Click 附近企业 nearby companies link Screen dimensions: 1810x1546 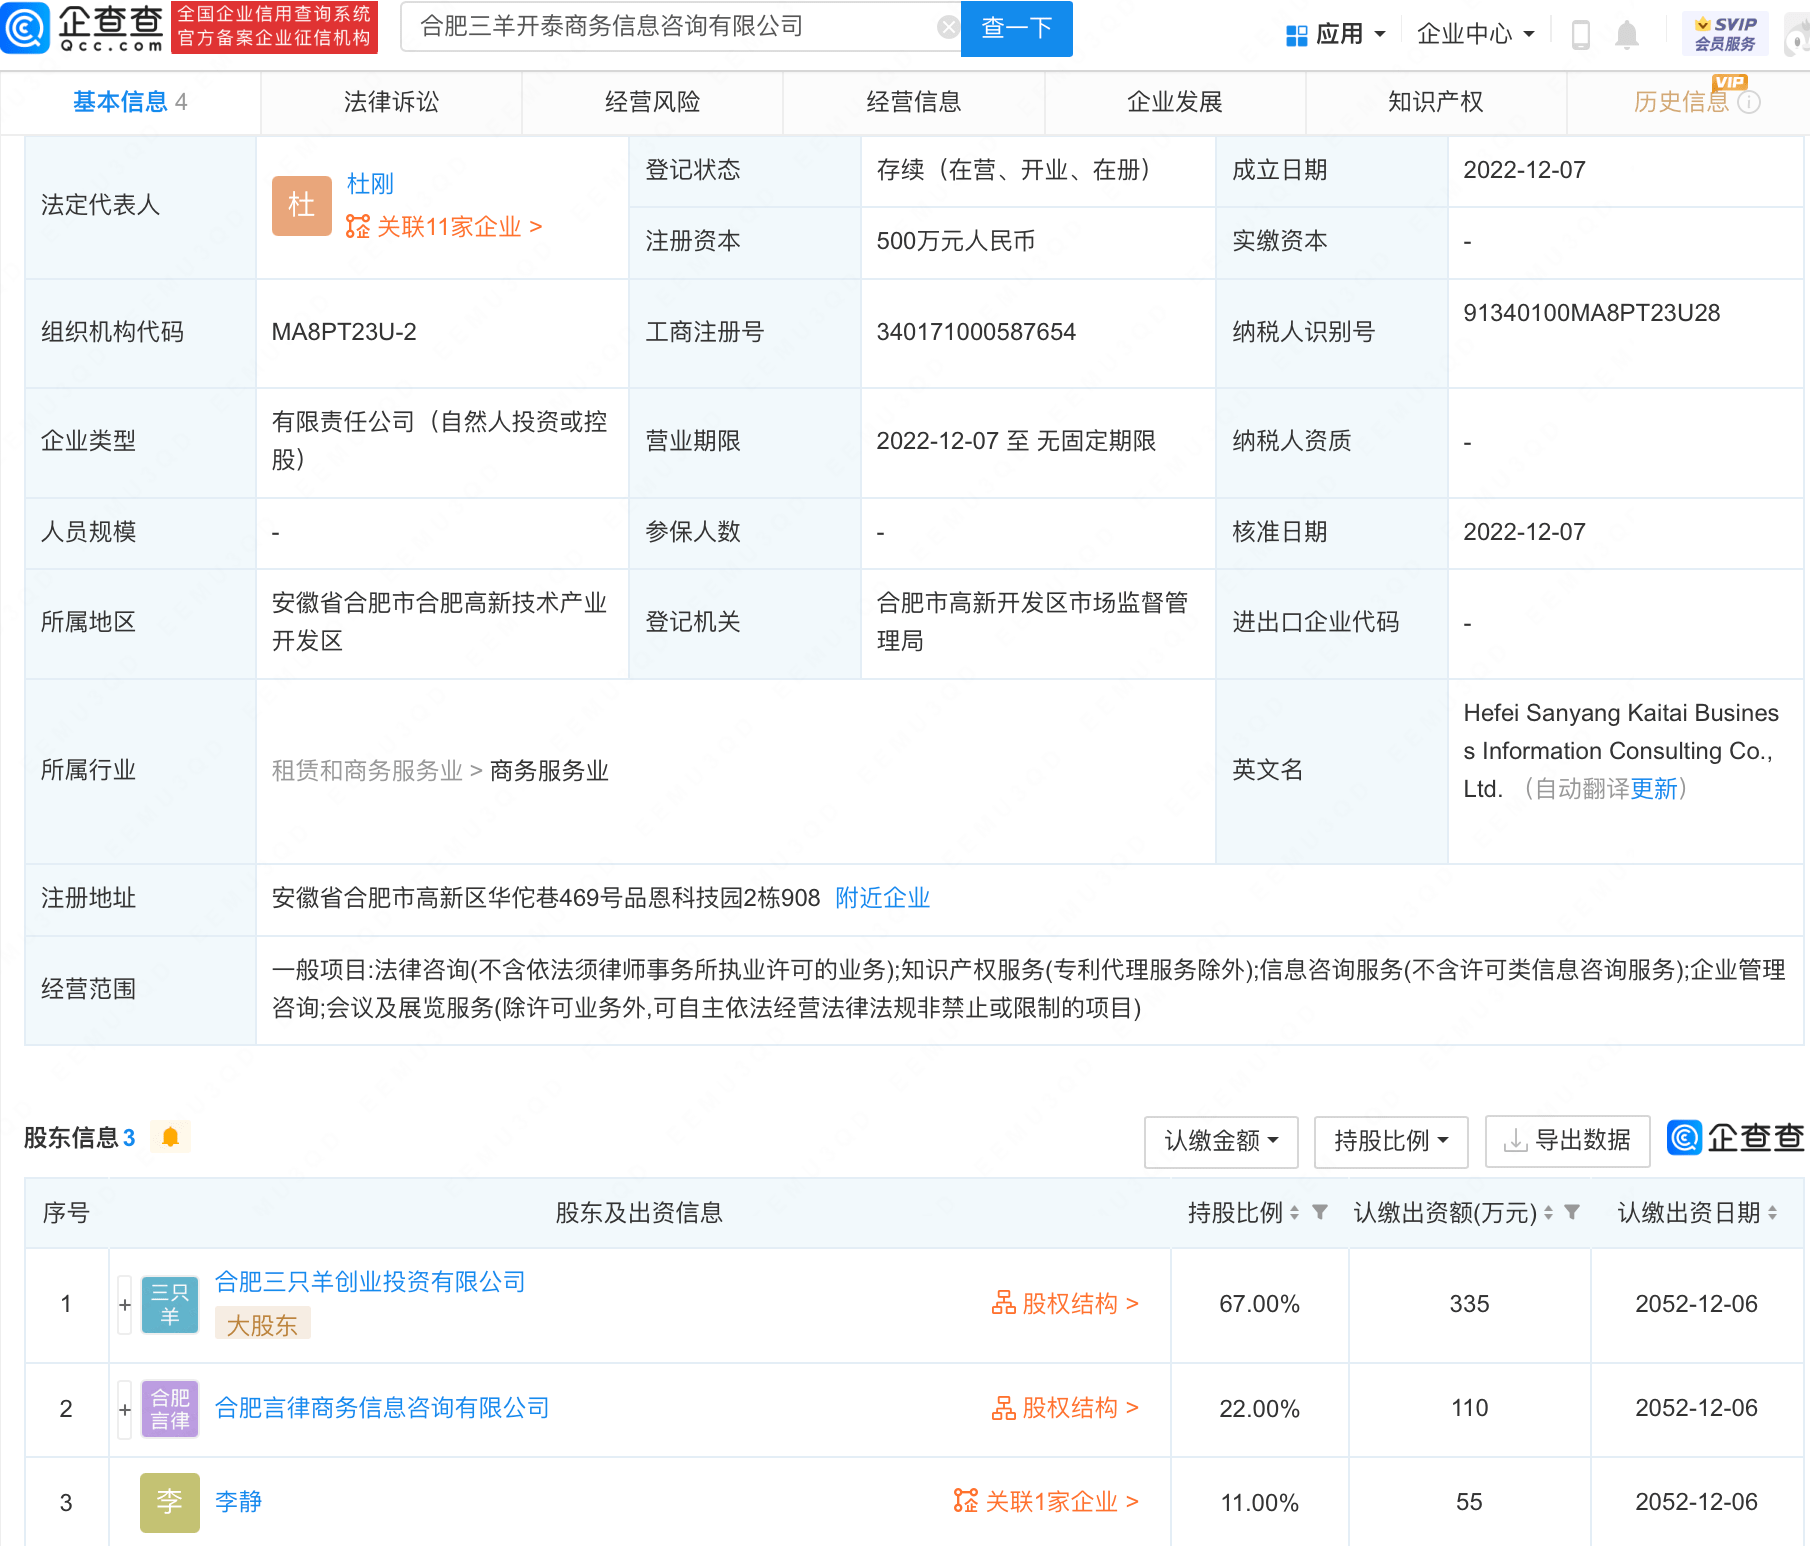pyautogui.click(x=883, y=898)
